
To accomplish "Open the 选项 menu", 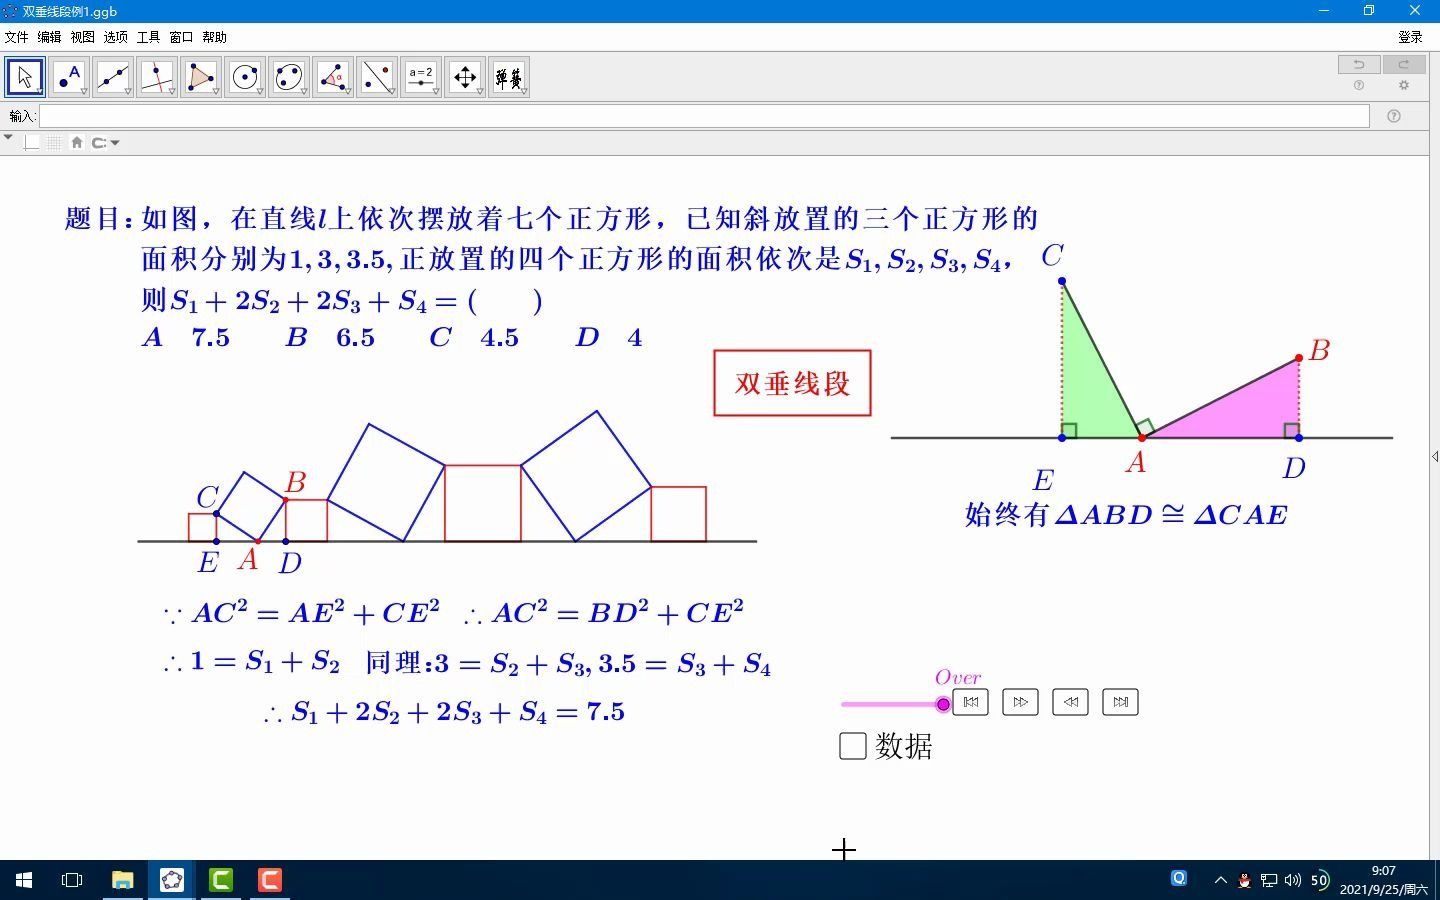I will pos(114,37).
